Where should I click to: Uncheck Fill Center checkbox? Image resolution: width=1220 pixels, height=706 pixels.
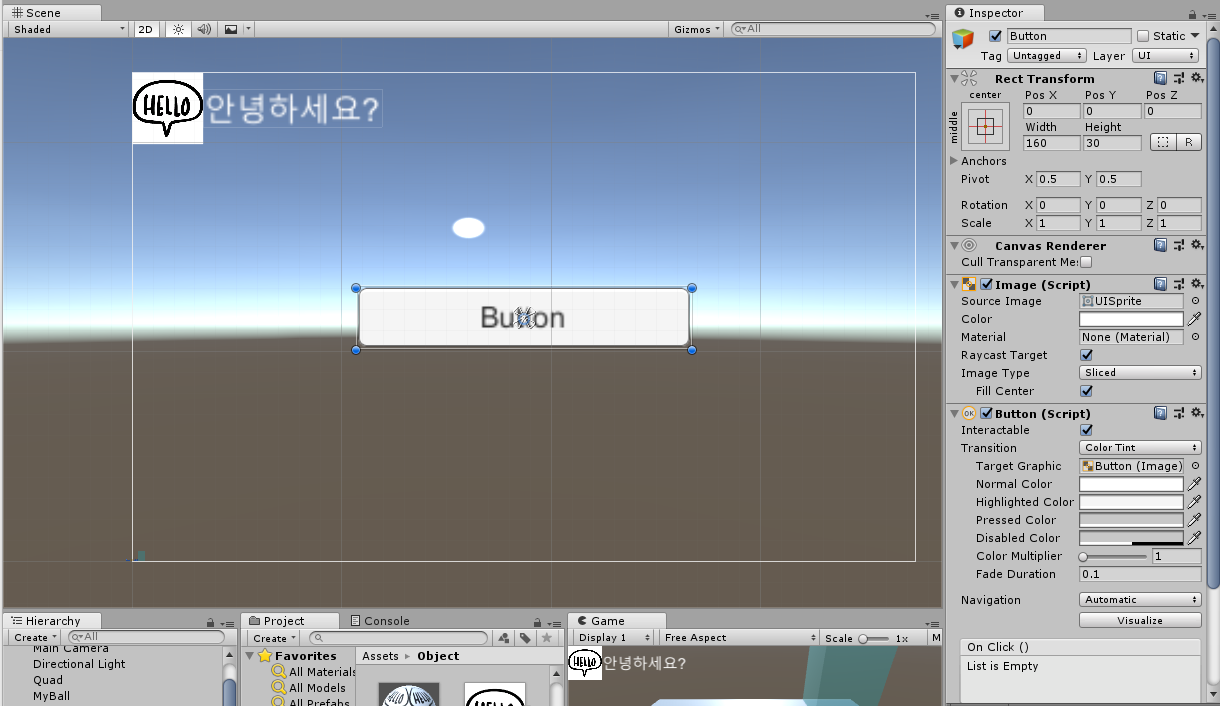[1087, 391]
